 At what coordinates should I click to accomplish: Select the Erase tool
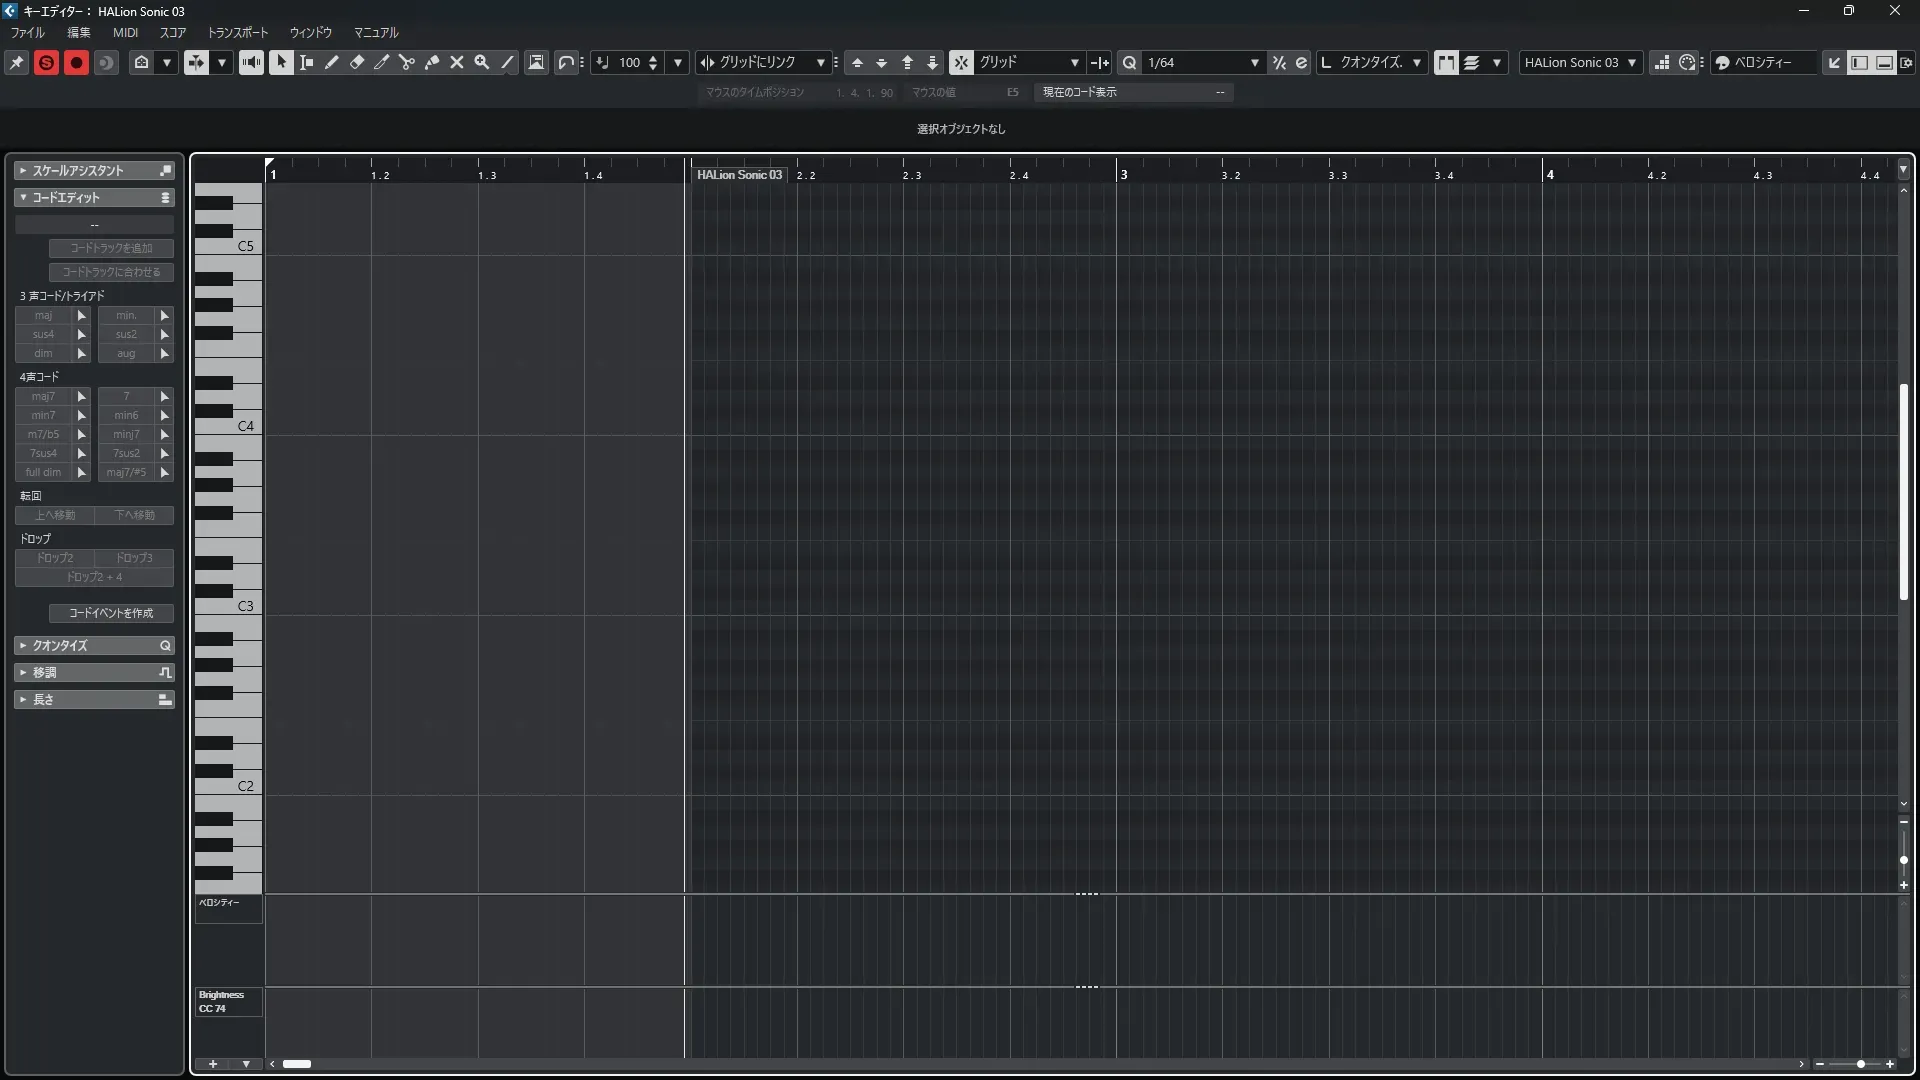(357, 62)
